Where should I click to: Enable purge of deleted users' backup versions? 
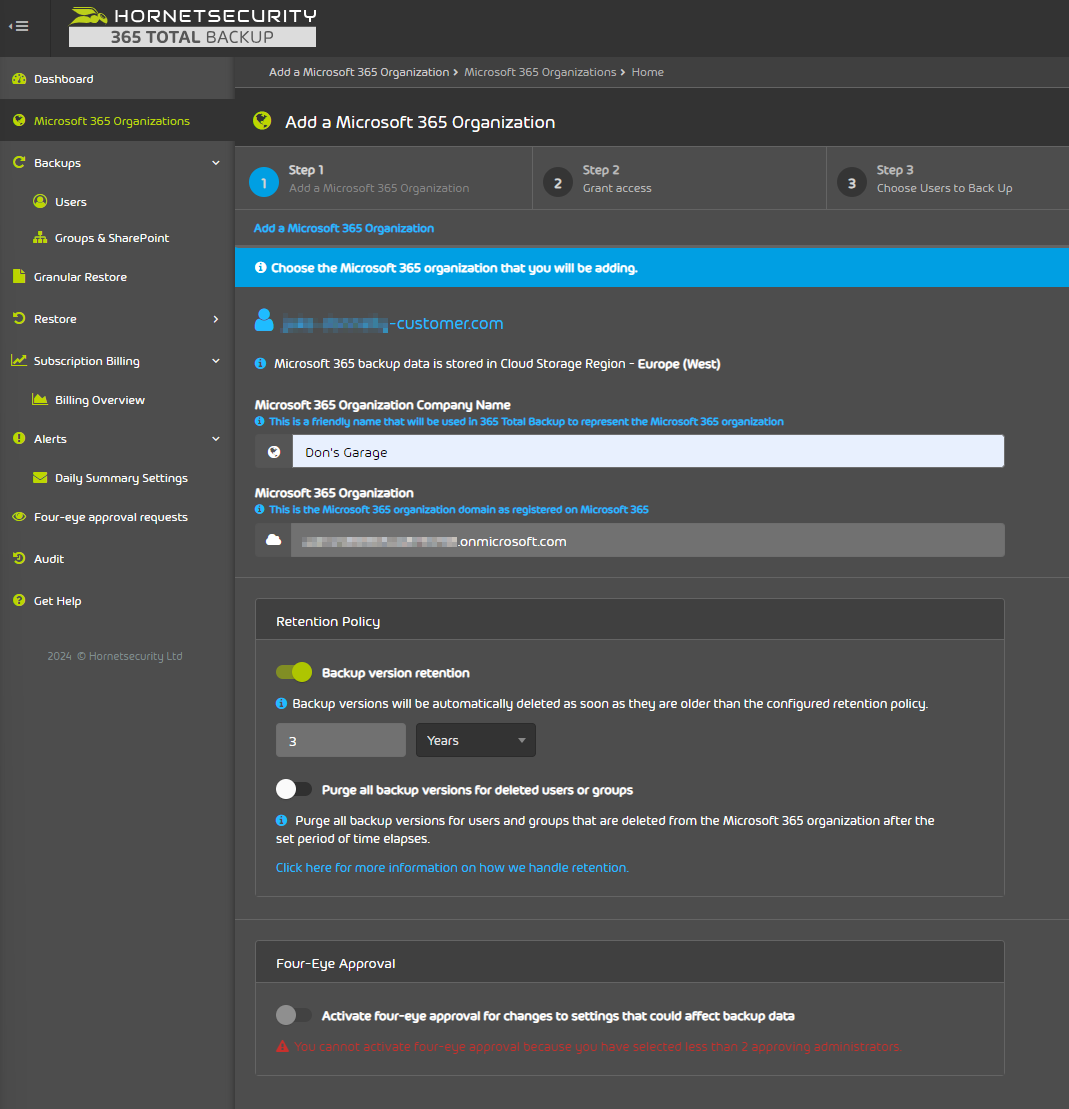point(293,789)
